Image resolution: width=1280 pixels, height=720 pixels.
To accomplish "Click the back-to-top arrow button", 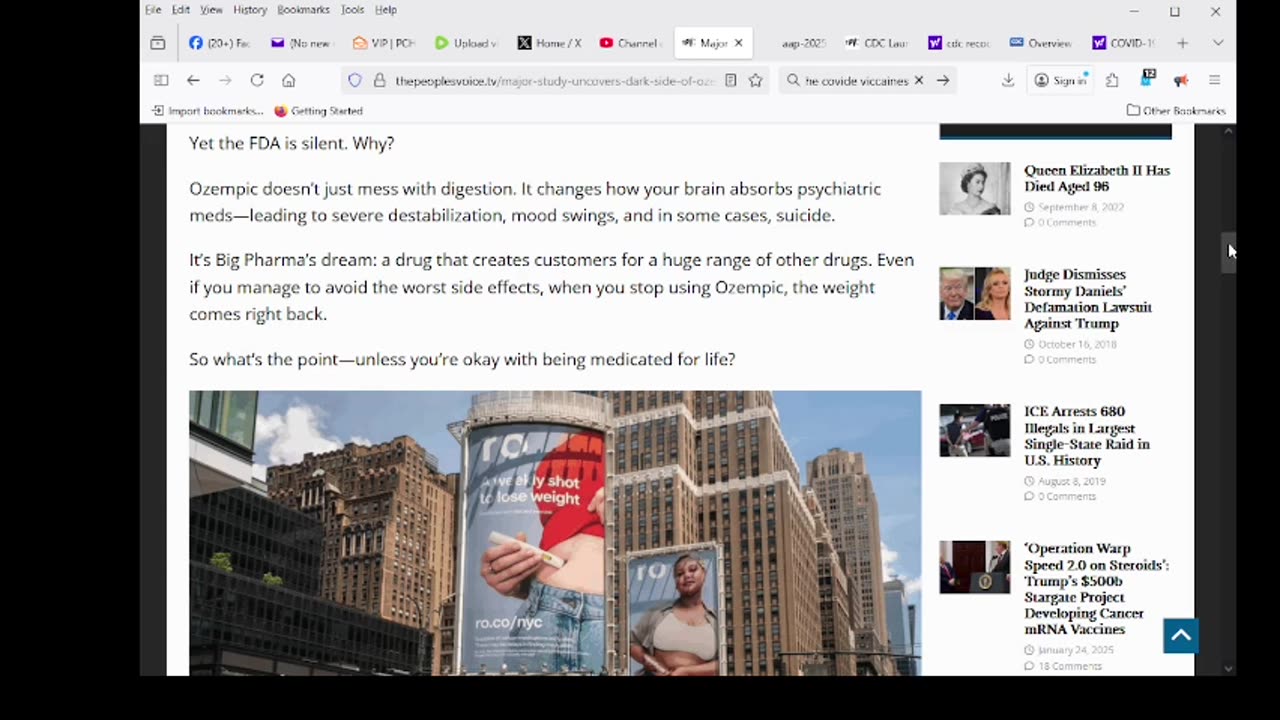I will click(1181, 636).
